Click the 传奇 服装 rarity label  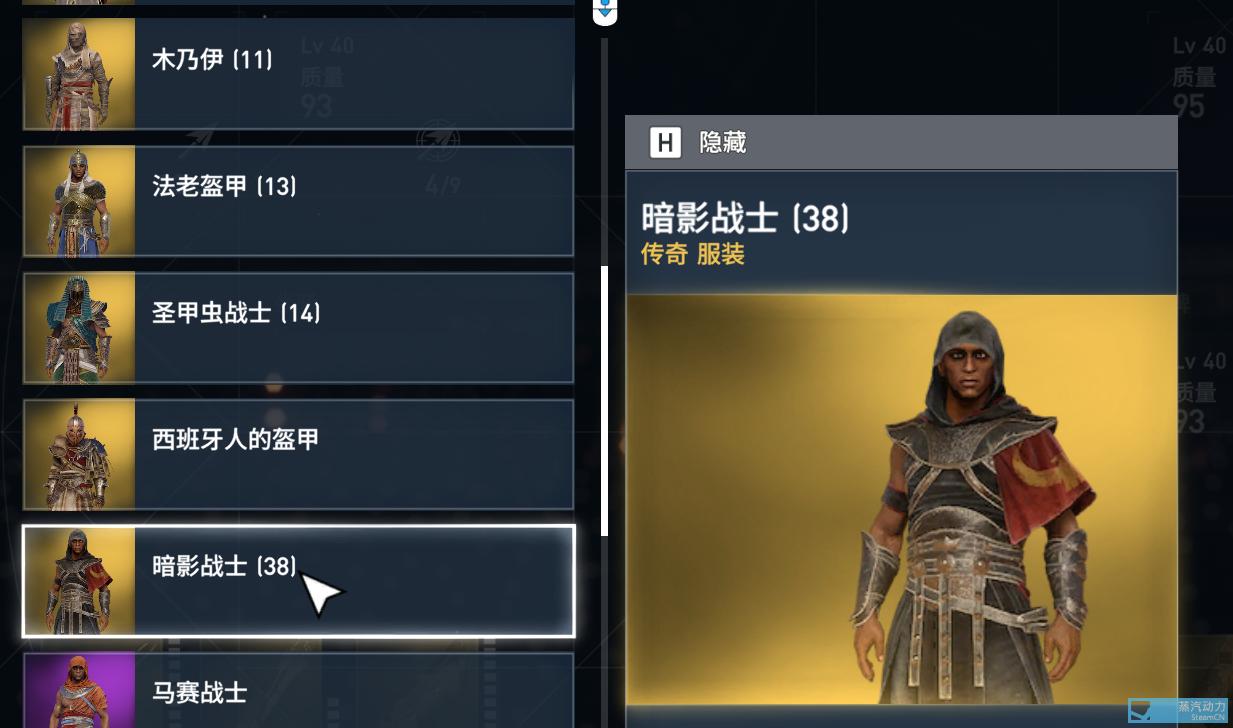coord(693,254)
